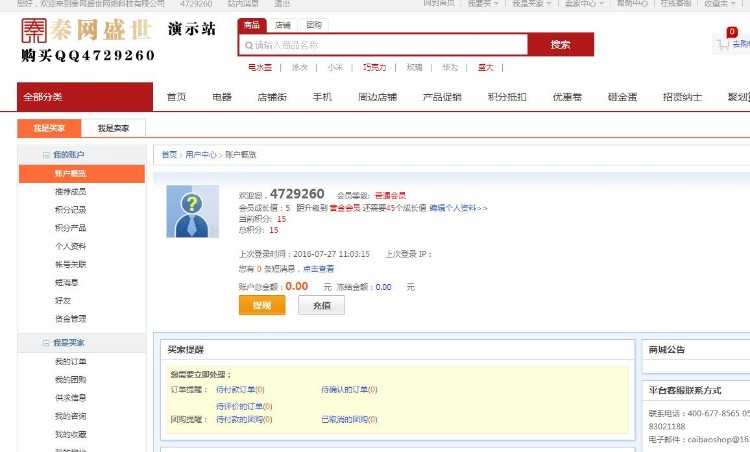Screen dimensions: 750x452
Task: Click the orange 提现 button
Action: [x=262, y=305]
